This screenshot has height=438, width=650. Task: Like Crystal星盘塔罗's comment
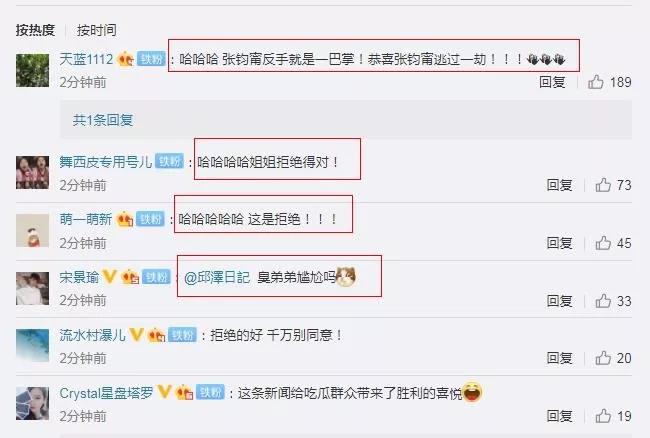[603, 416]
